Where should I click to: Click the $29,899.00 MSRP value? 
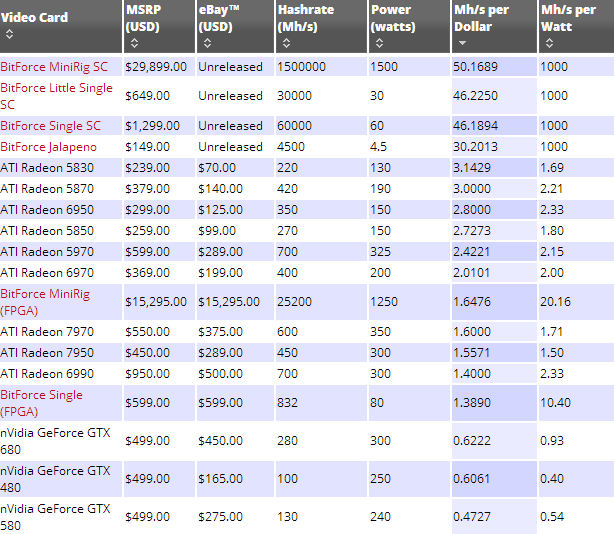click(156, 67)
